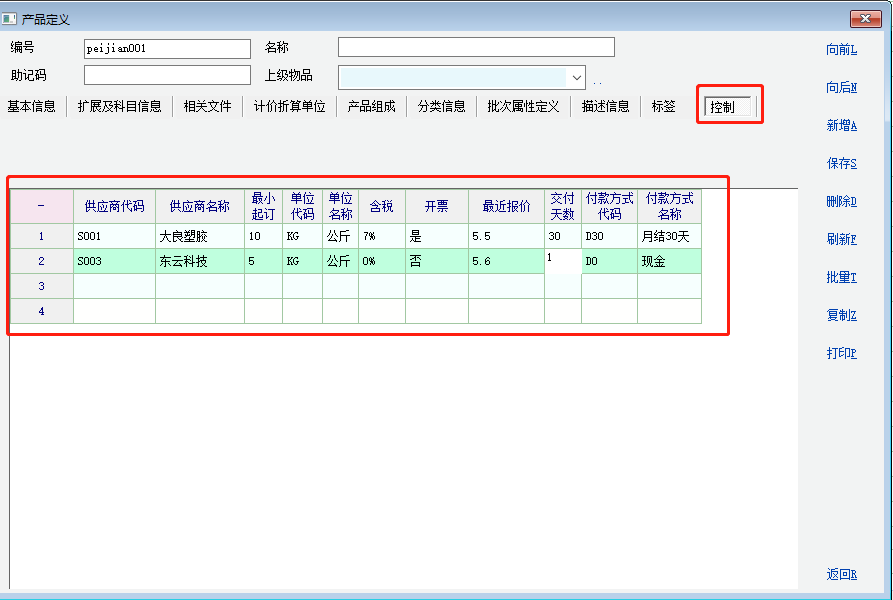Select the 大良塑胶 supplier name cell

pyautogui.click(x=199, y=237)
